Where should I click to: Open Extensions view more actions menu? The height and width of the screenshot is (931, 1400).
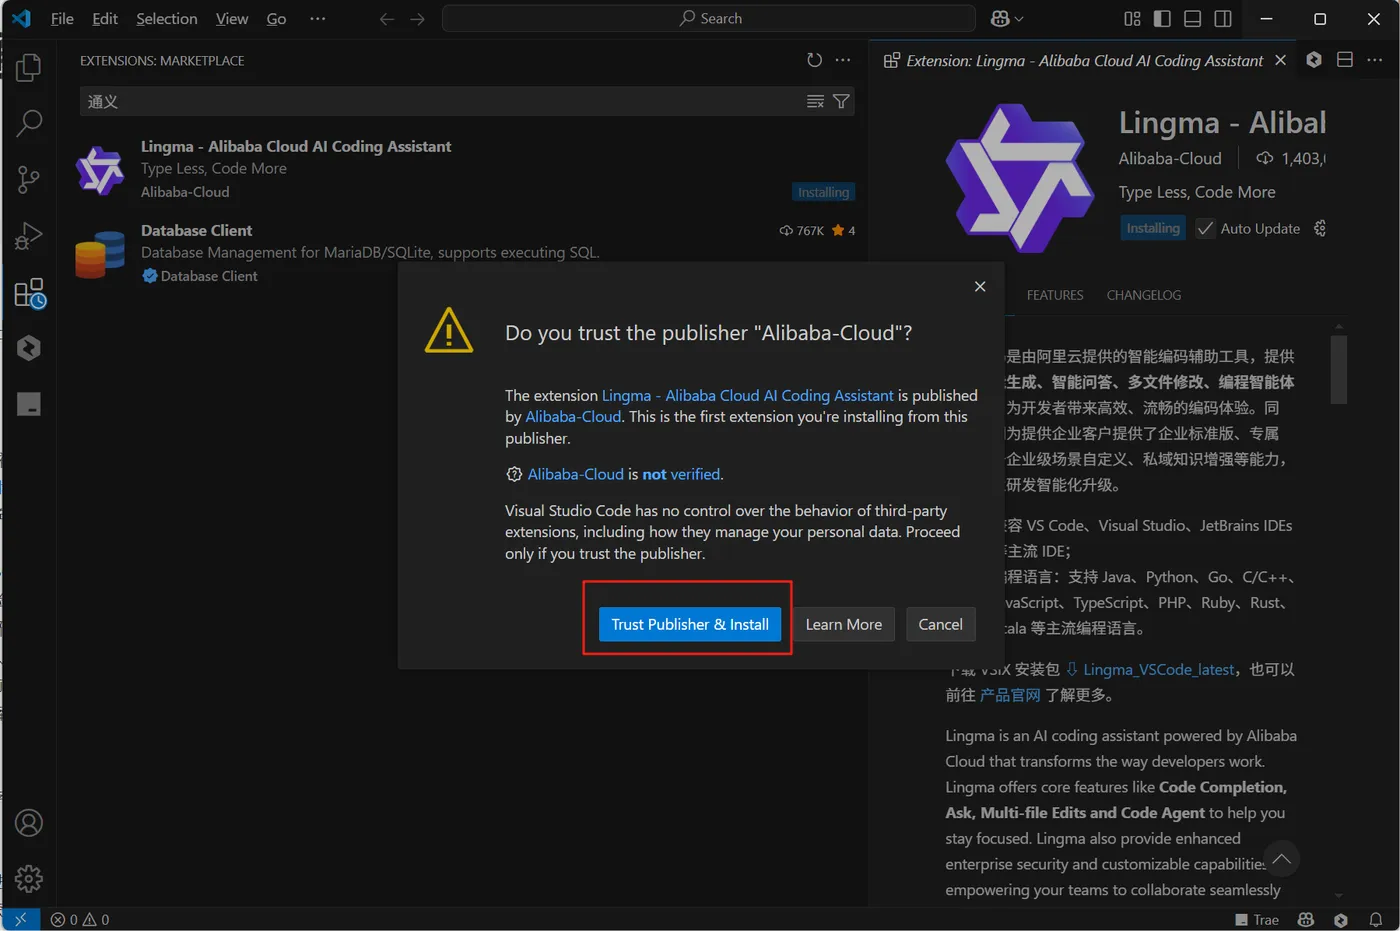843,60
